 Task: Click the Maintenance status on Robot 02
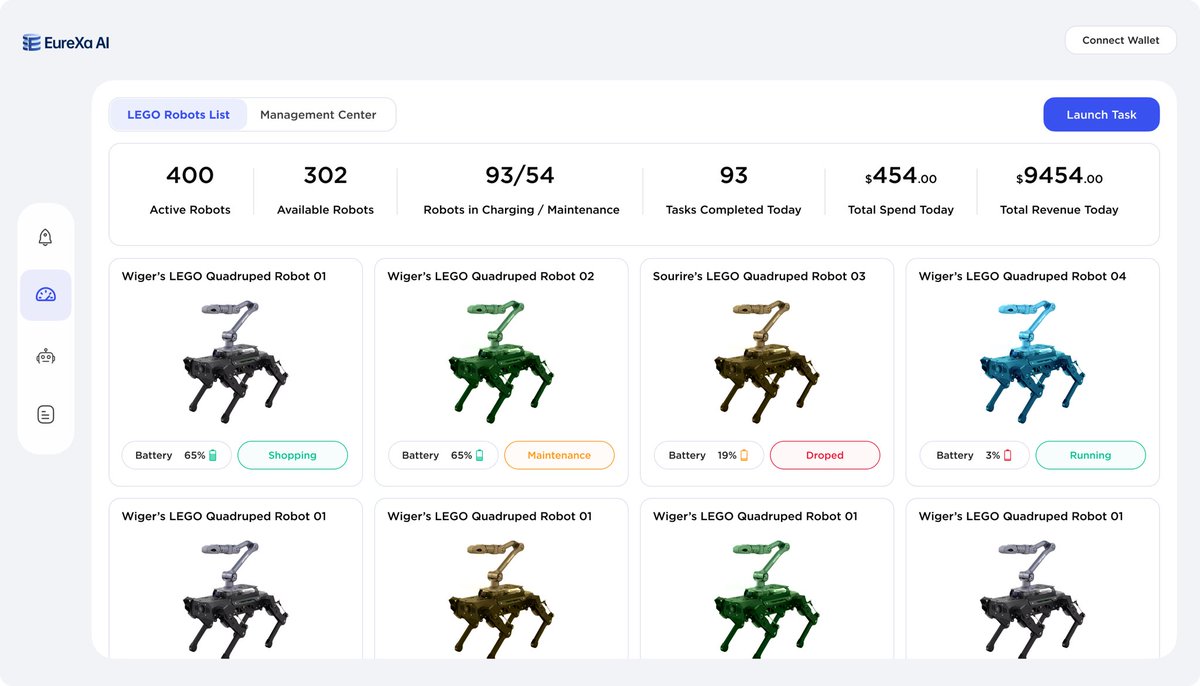559,455
